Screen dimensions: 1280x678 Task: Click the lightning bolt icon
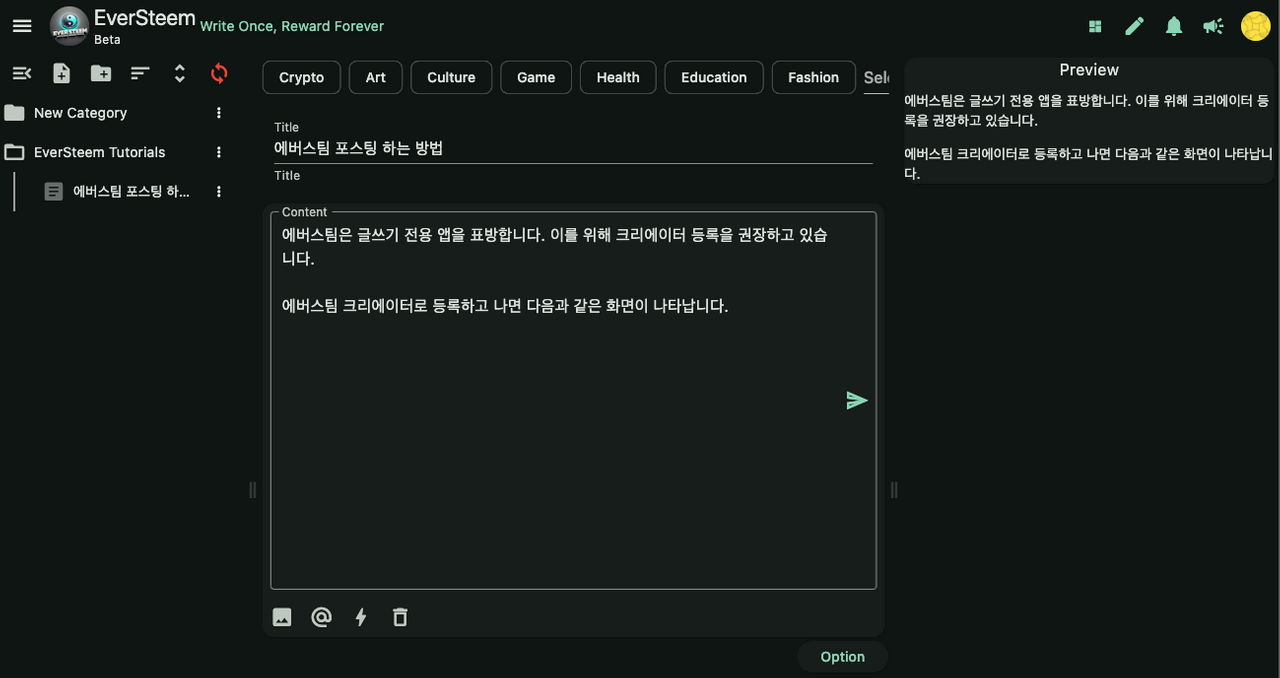pyautogui.click(x=361, y=617)
